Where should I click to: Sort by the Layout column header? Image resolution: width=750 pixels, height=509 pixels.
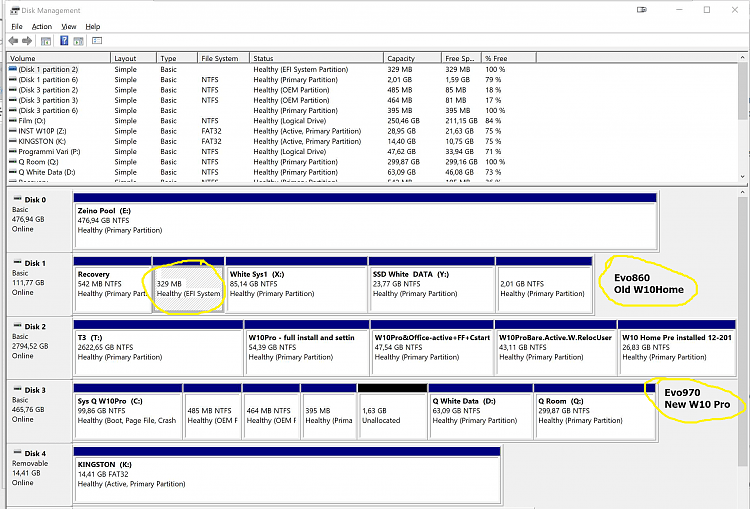[x=133, y=58]
